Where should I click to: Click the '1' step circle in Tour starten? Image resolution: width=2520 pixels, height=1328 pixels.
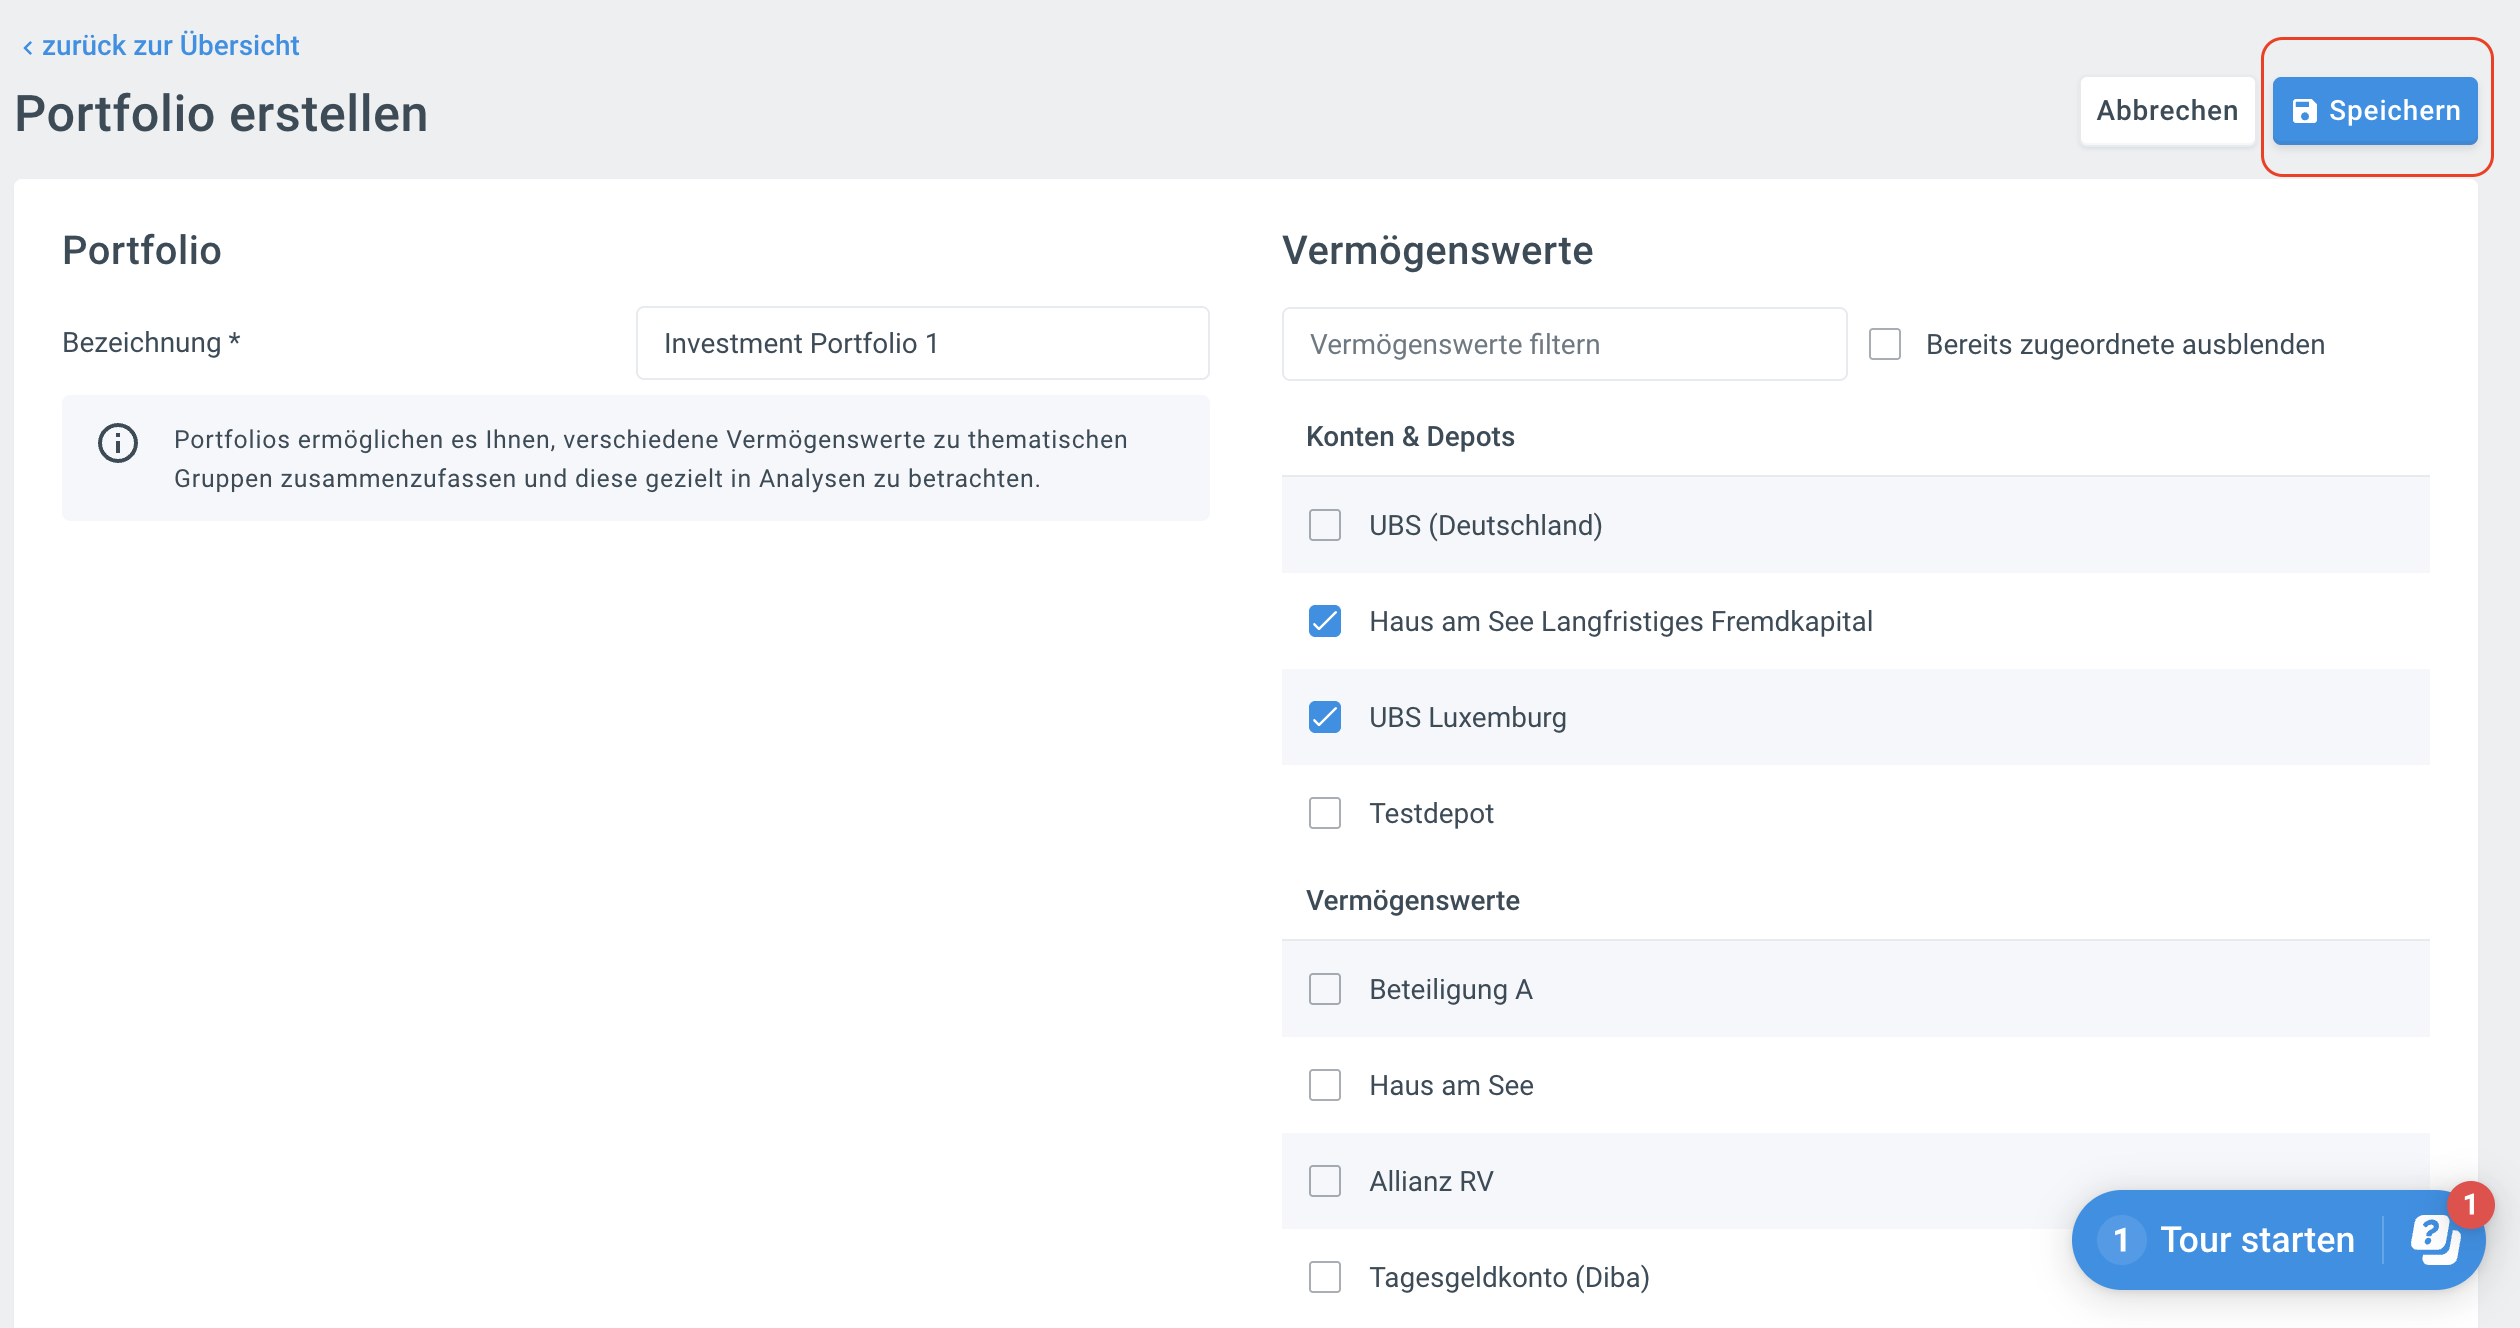pos(2122,1241)
